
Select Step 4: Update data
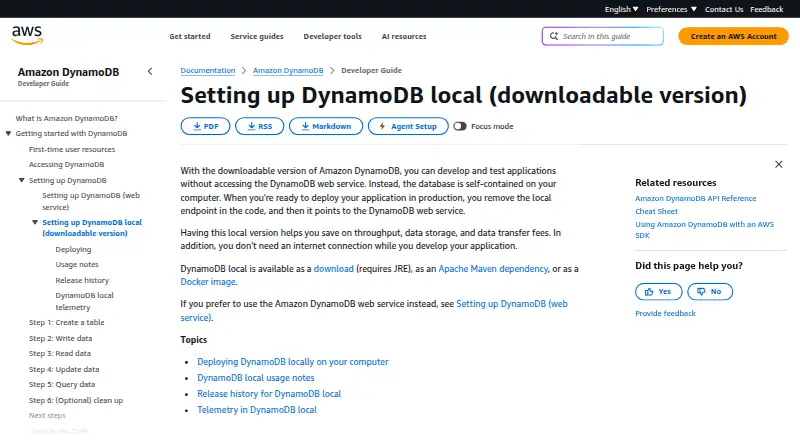(x=64, y=370)
